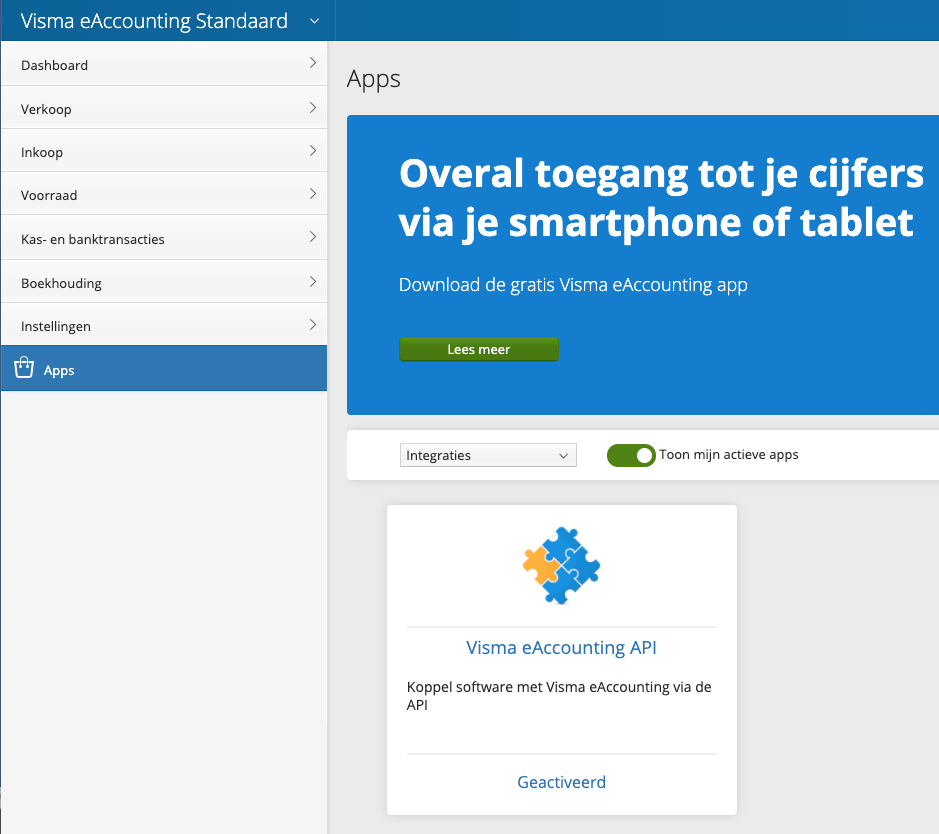
Task: Open the Voorraad menu item
Action: [x=164, y=193]
